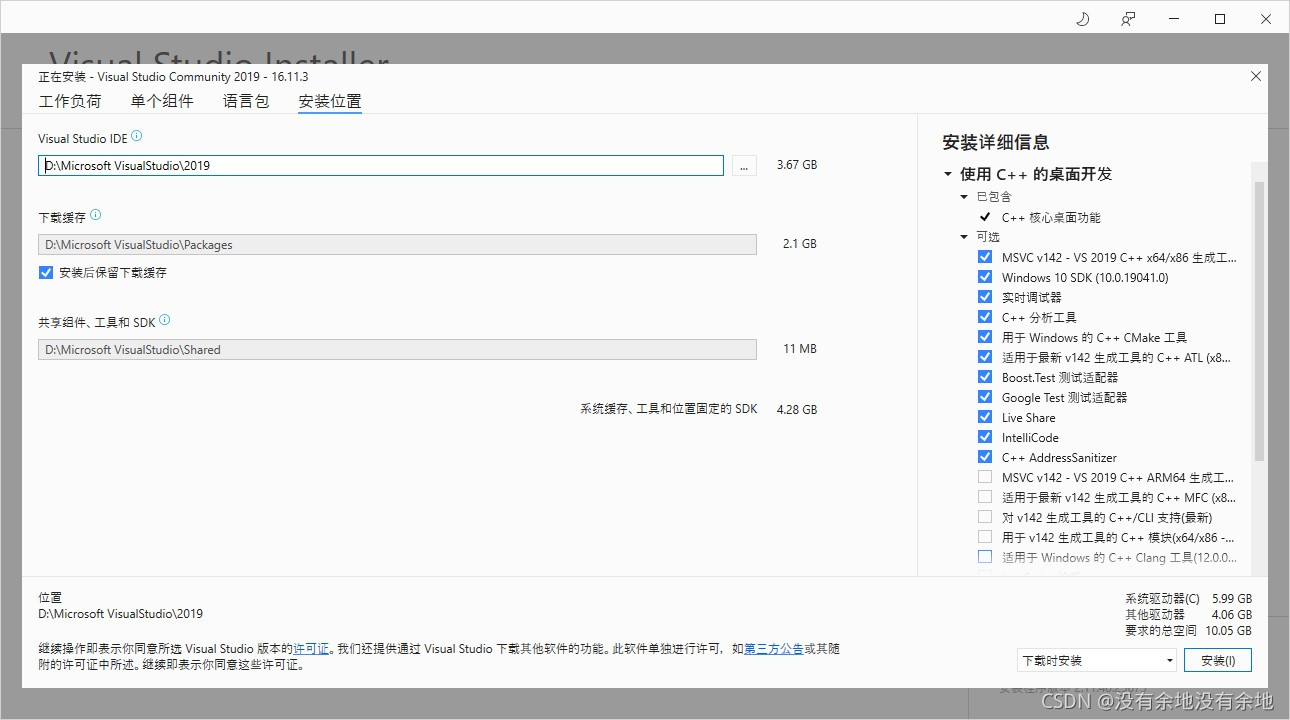Uncheck 安装后保留下载缓存
Image resolution: width=1290 pixels, height=720 pixels.
(x=46, y=272)
